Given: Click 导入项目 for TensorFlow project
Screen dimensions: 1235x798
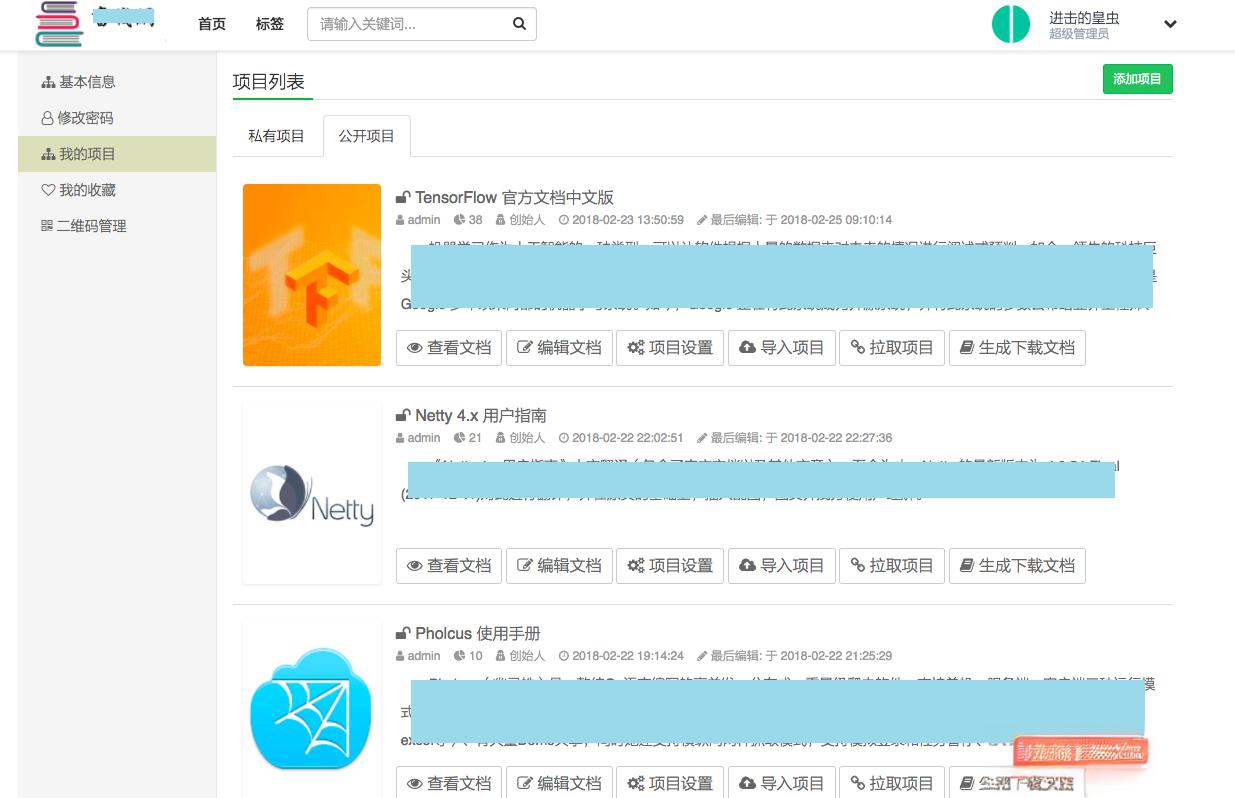Looking at the screenshot, I should click(781, 347).
